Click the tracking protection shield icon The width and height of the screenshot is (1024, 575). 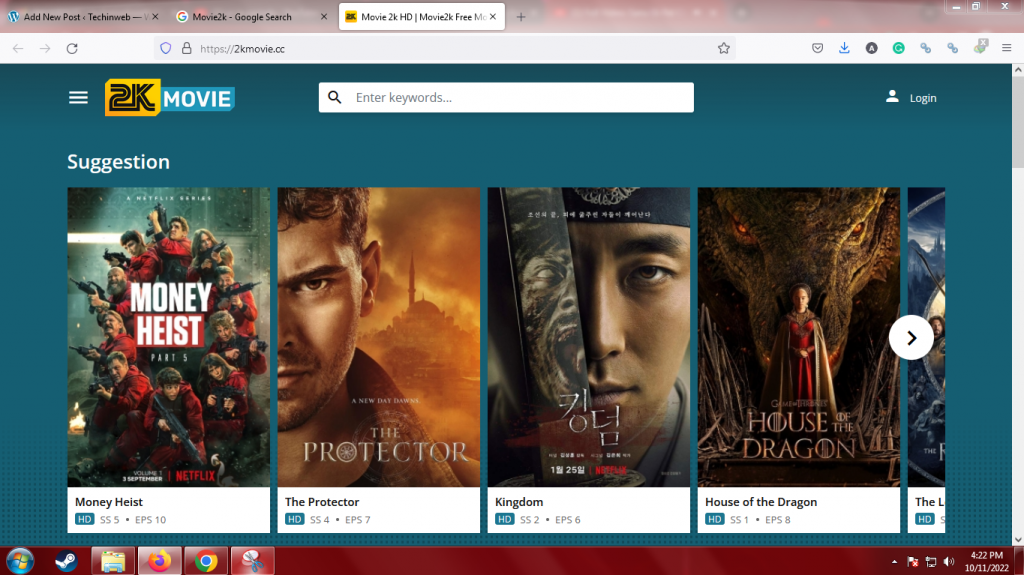[x=166, y=48]
